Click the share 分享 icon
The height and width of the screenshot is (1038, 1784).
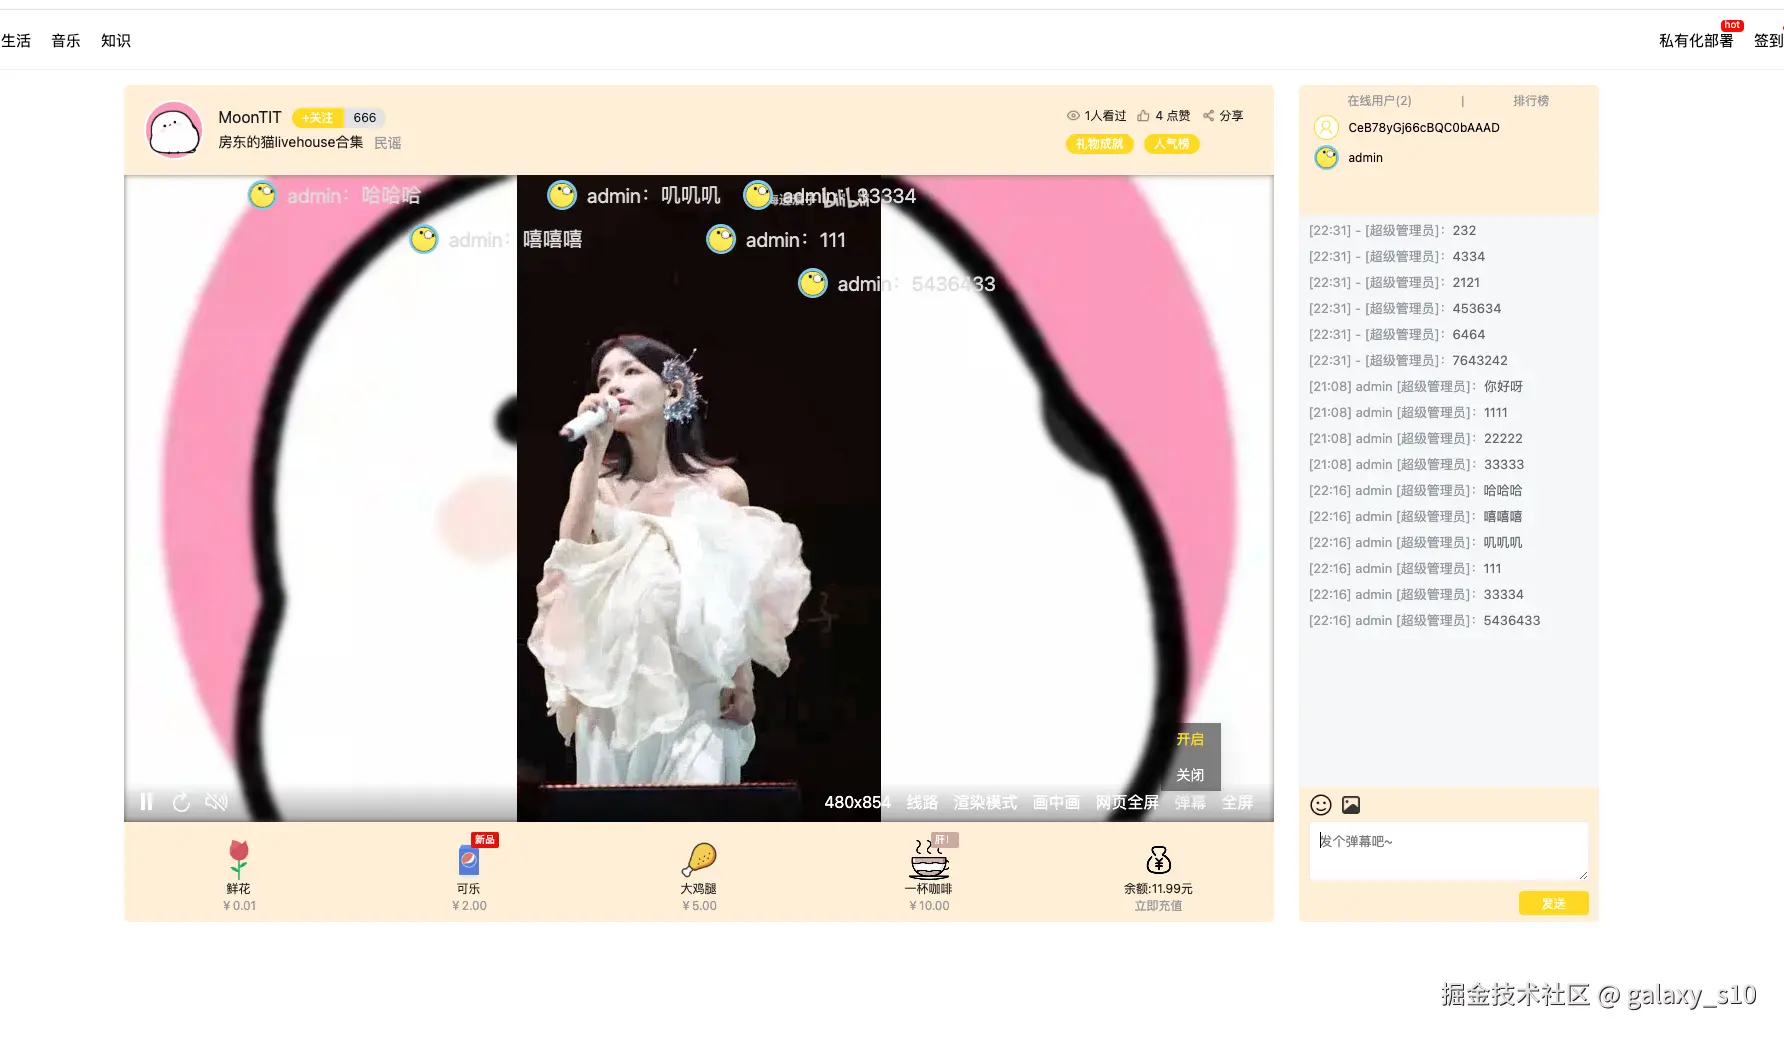click(x=1208, y=116)
